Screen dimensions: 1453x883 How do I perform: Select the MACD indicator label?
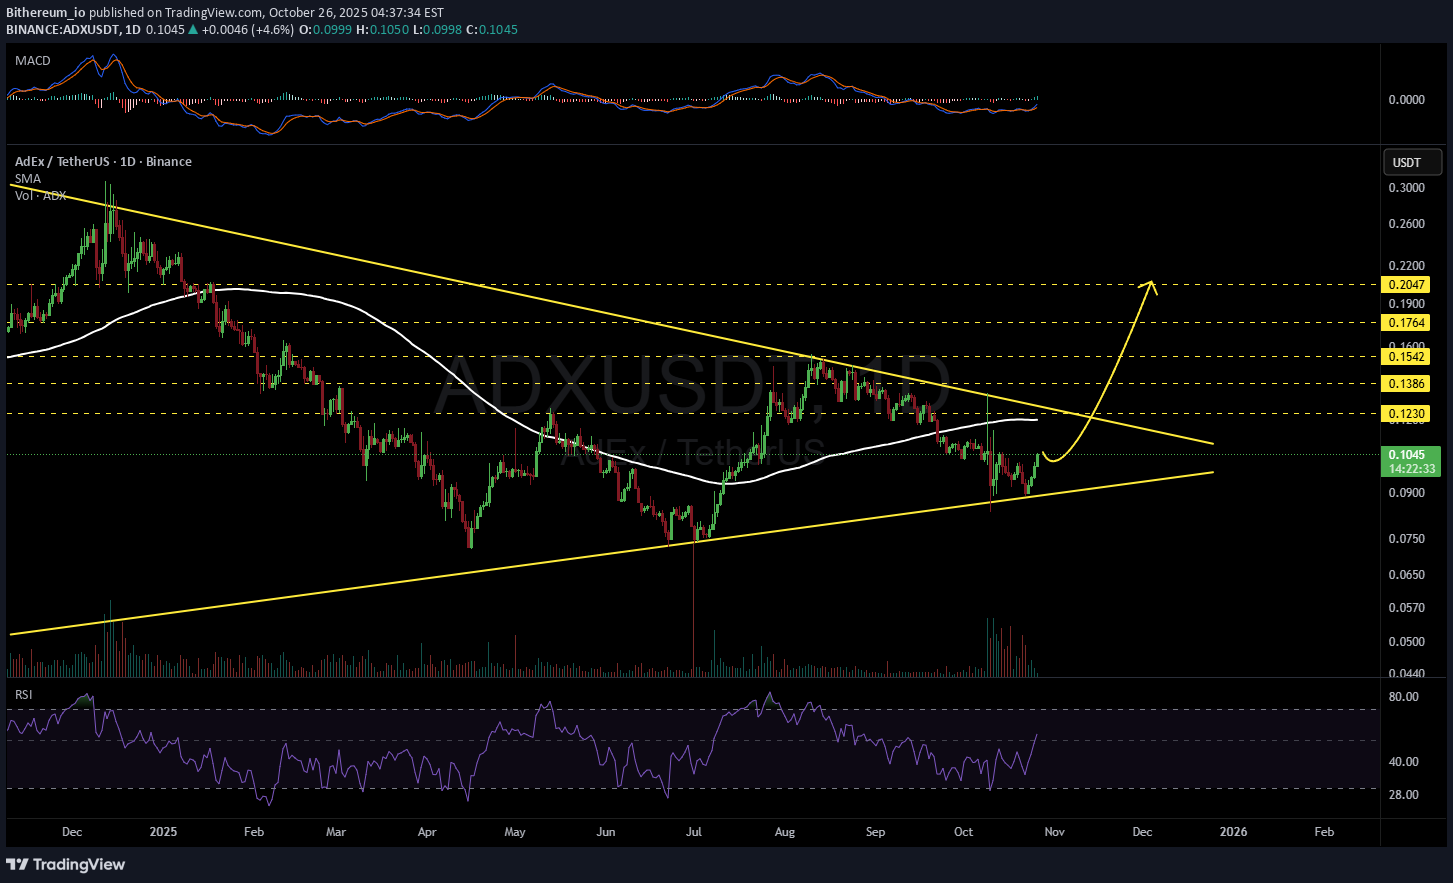(x=32, y=61)
